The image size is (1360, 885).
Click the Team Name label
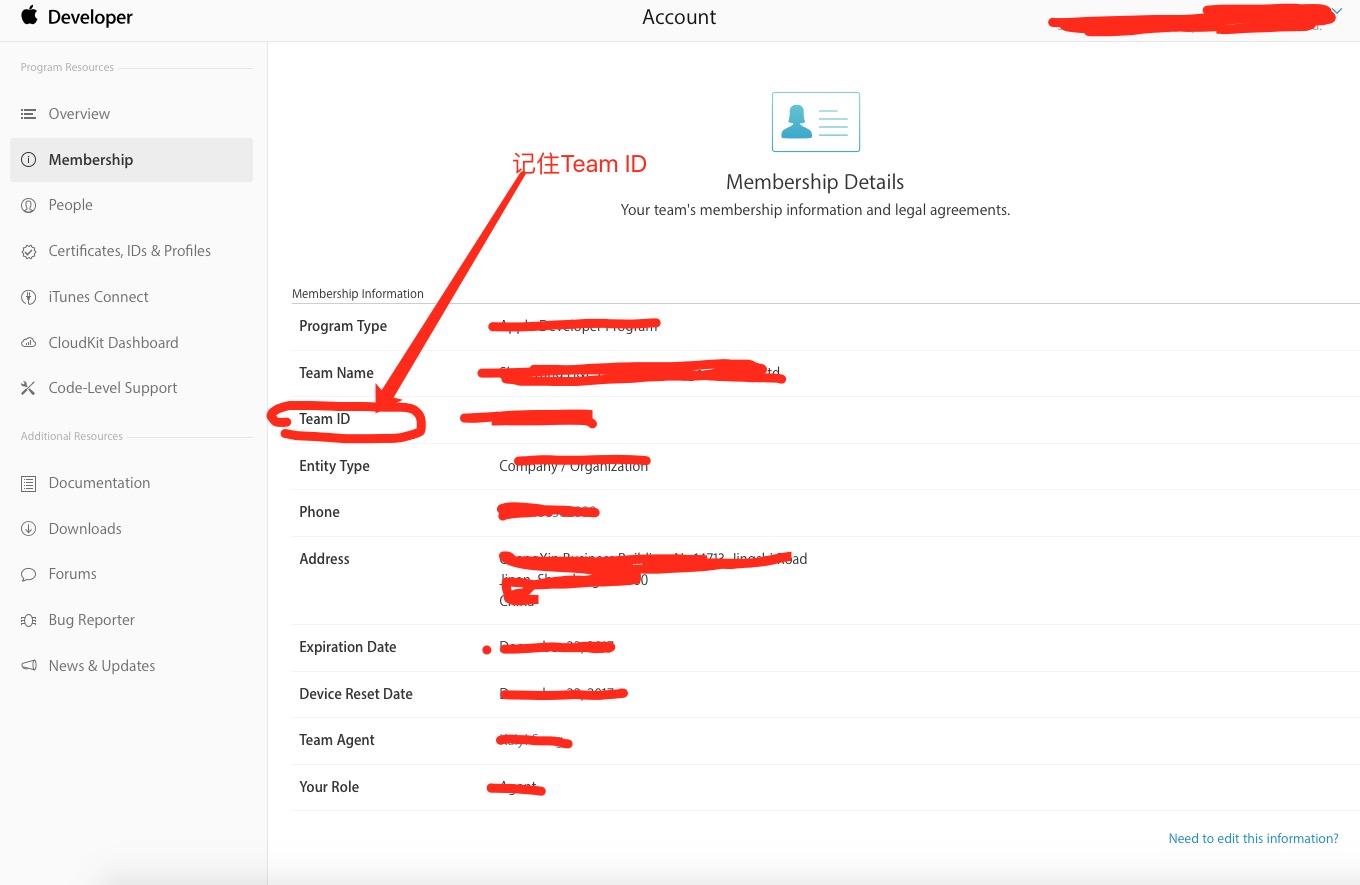tap(336, 373)
